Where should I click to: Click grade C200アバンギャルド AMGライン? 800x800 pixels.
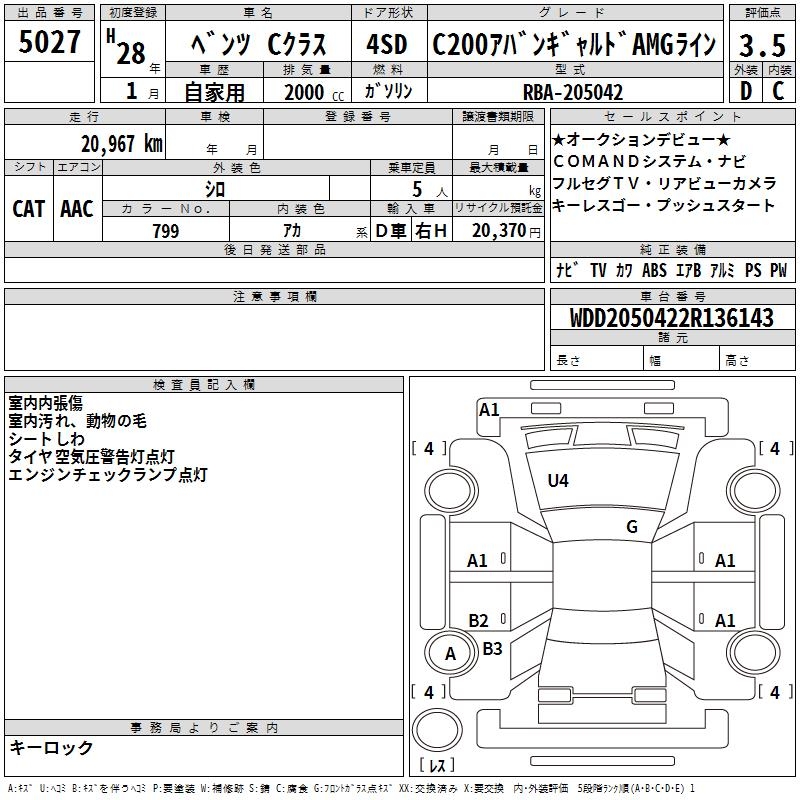(574, 44)
